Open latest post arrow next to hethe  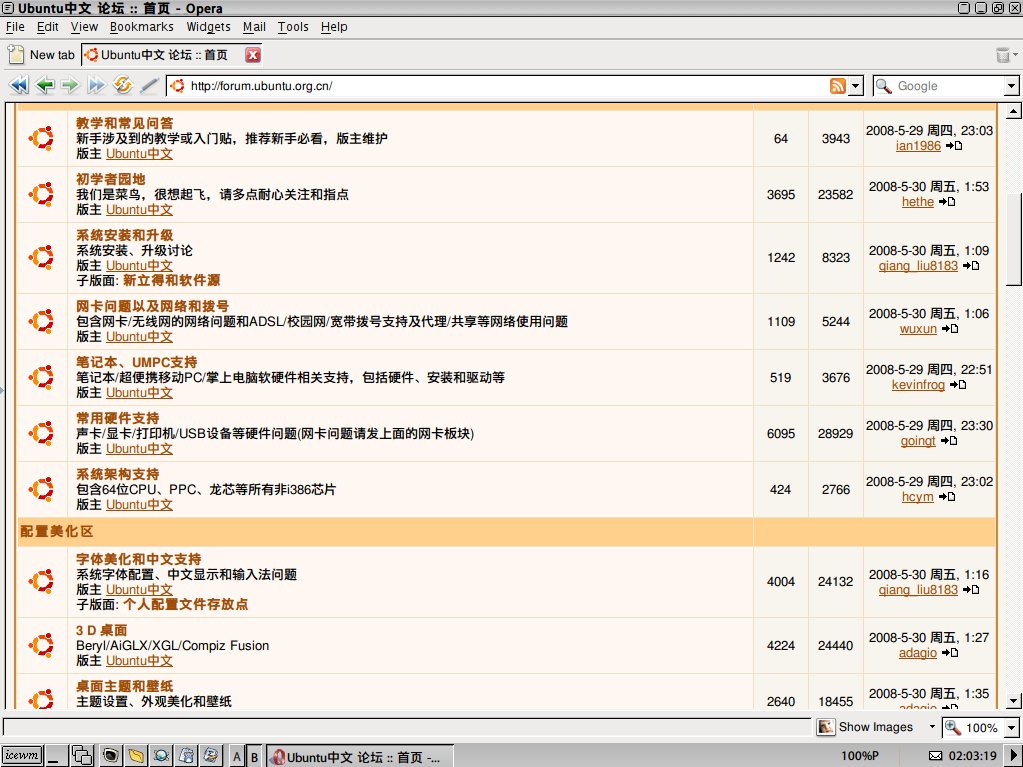click(x=947, y=202)
